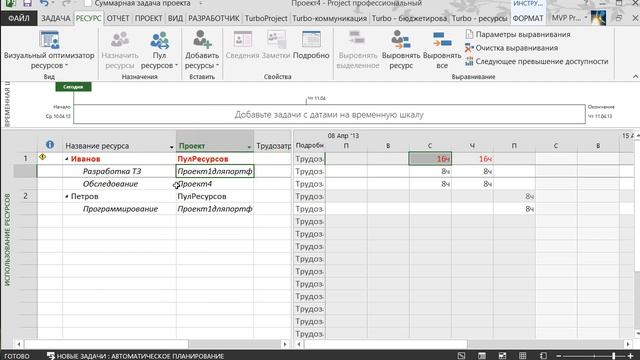Click the Add Resources icon
The width and height of the screenshot is (640, 360).
click(x=202, y=40)
